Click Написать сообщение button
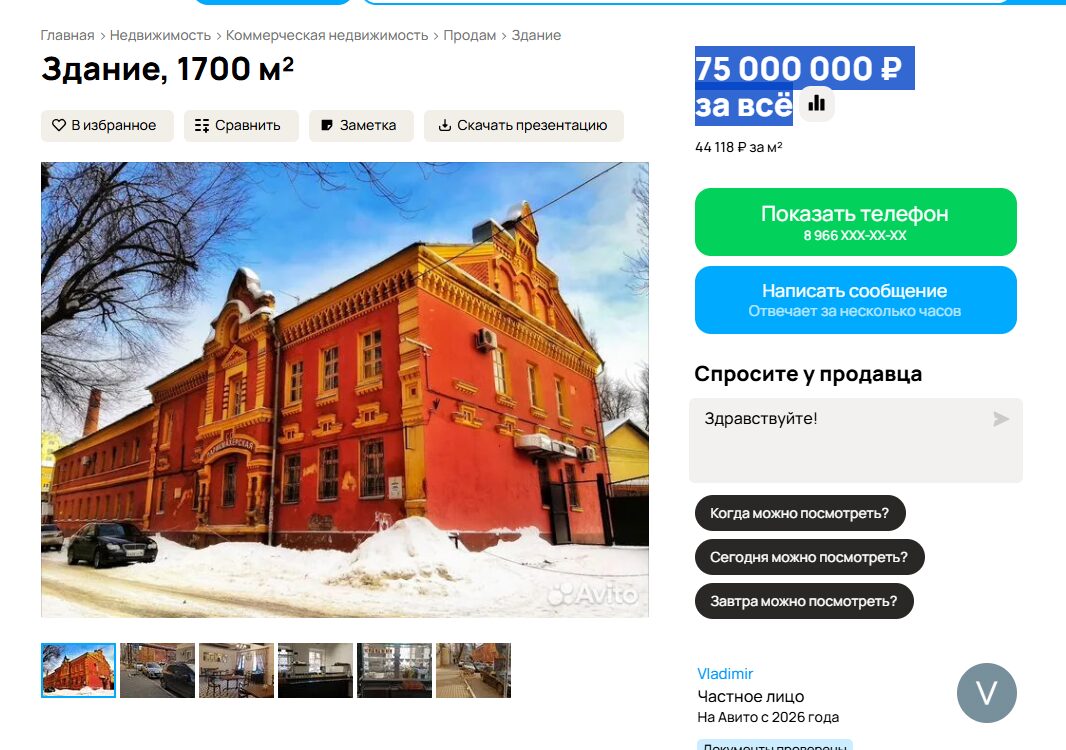Viewport: 1066px width, 750px height. 855,300
